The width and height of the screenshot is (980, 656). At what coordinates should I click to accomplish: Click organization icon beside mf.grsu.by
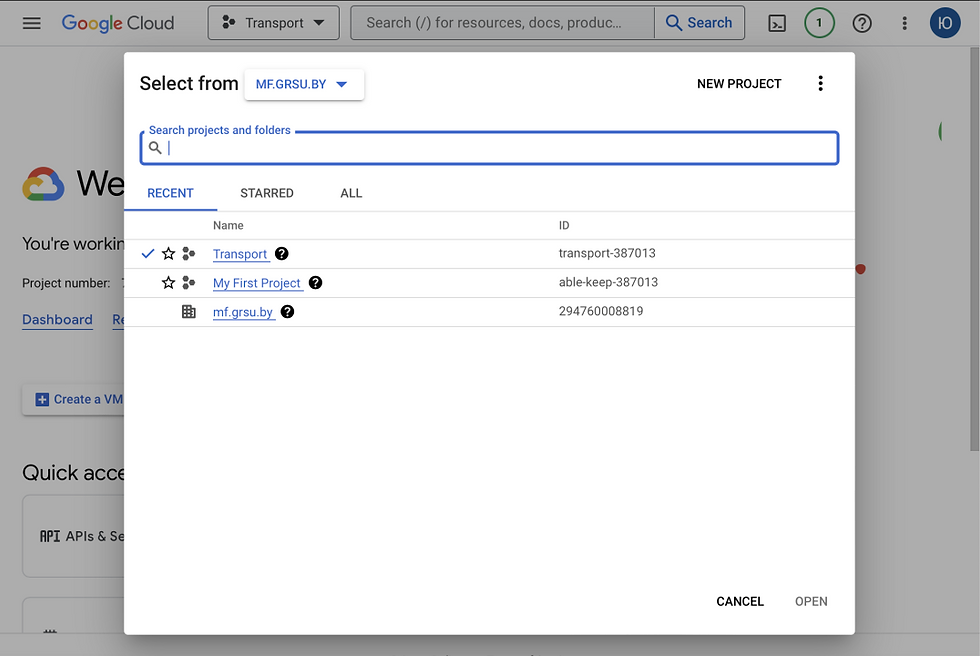[189, 311]
